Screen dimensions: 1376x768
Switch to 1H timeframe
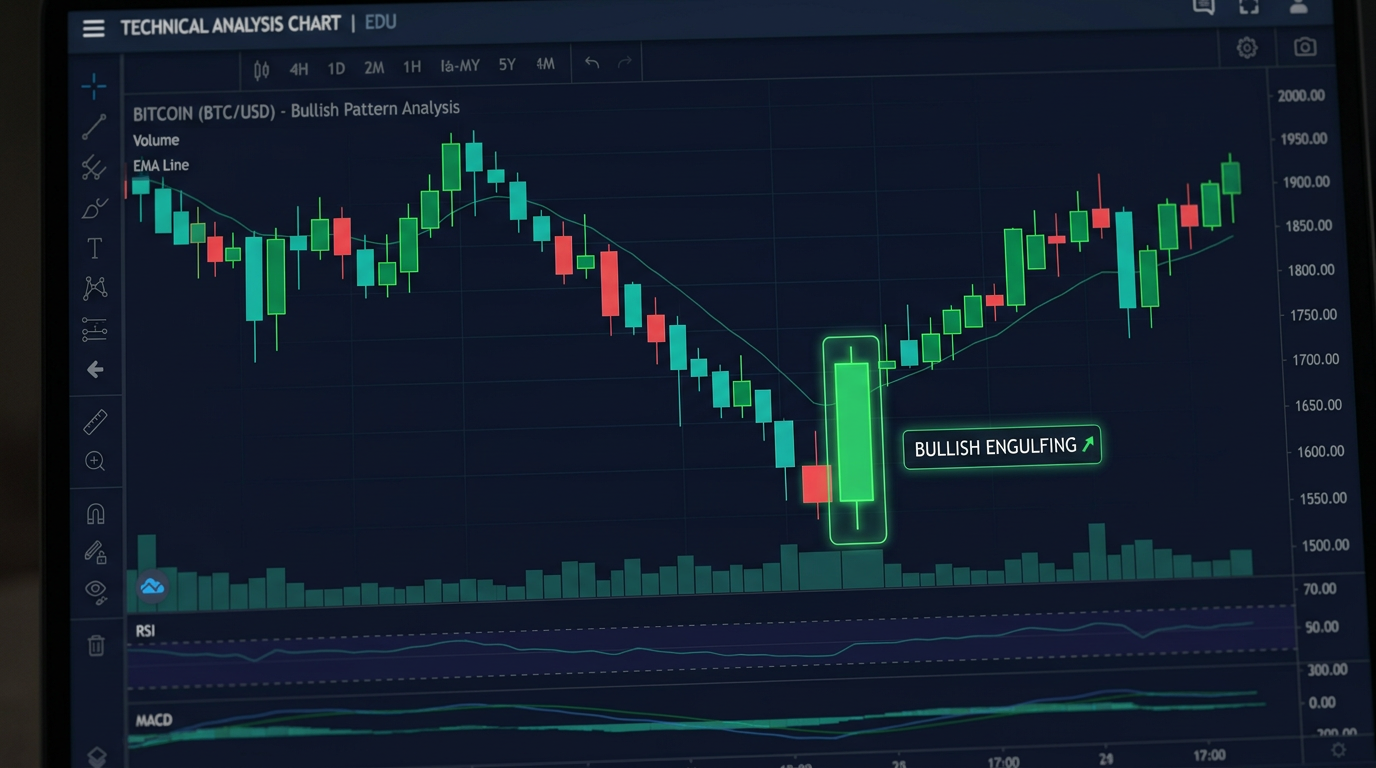coord(411,67)
